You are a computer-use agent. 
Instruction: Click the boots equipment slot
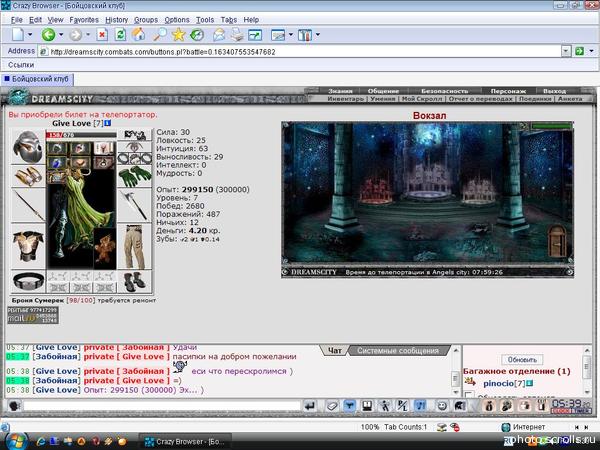[134, 282]
